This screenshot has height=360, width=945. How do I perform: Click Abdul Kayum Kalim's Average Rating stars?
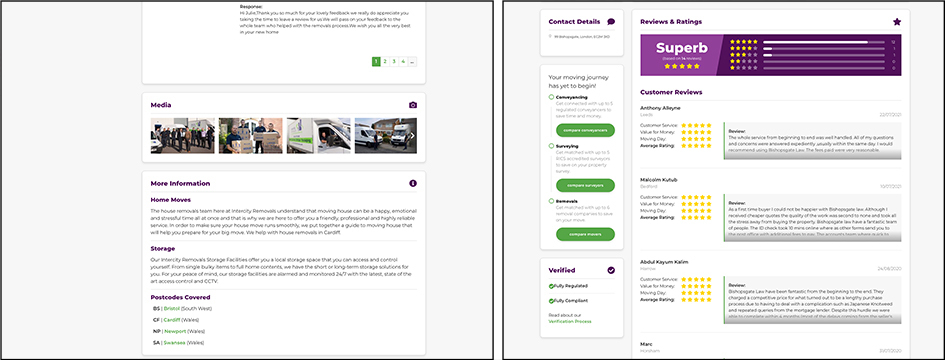696,300
